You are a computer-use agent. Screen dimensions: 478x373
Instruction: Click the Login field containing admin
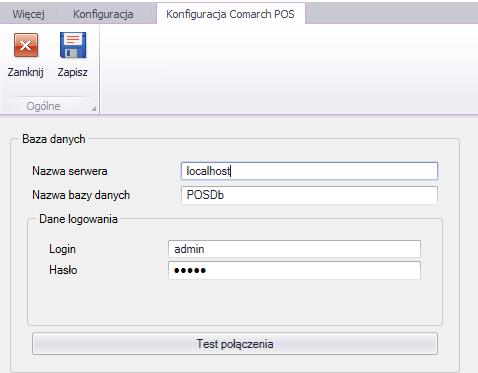tap(294, 249)
